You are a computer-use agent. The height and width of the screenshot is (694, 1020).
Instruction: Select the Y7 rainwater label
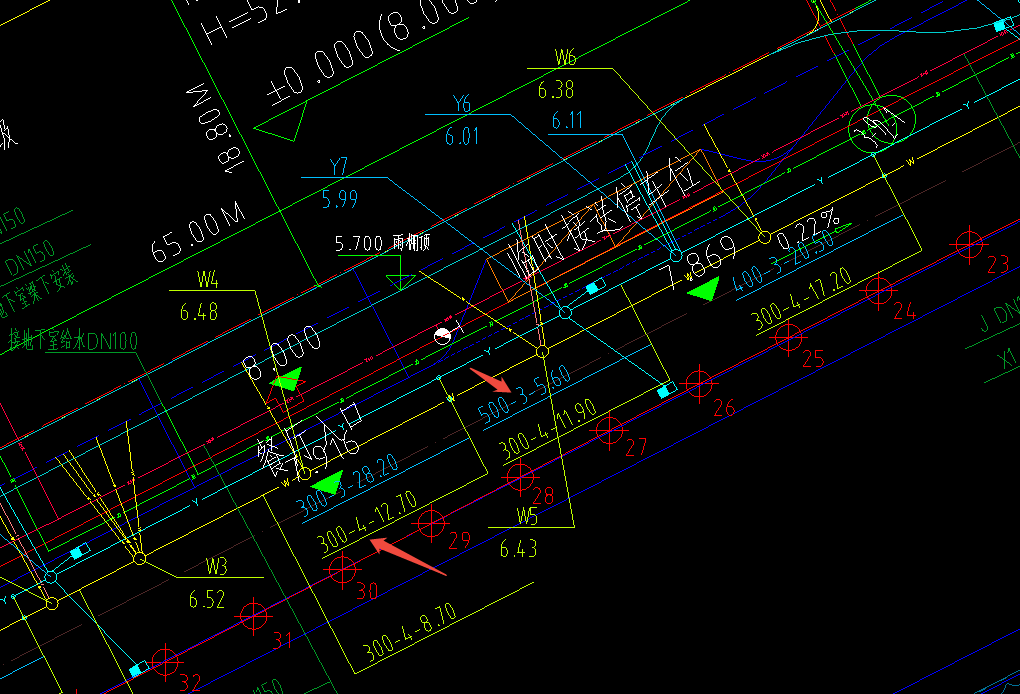click(x=338, y=167)
